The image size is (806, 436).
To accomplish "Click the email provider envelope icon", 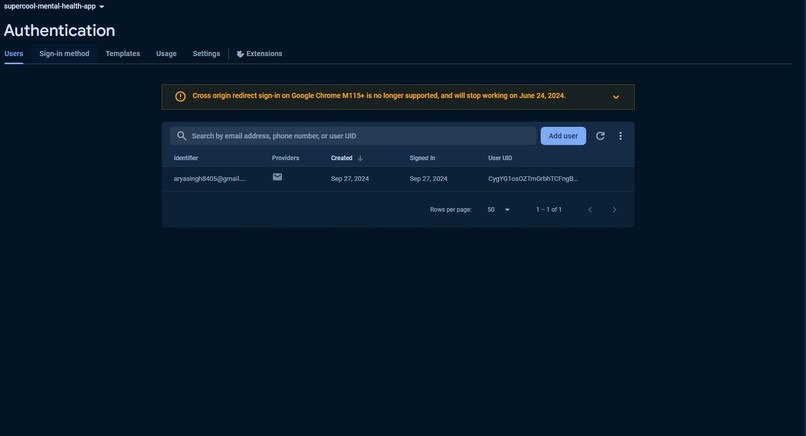I will click(277, 177).
